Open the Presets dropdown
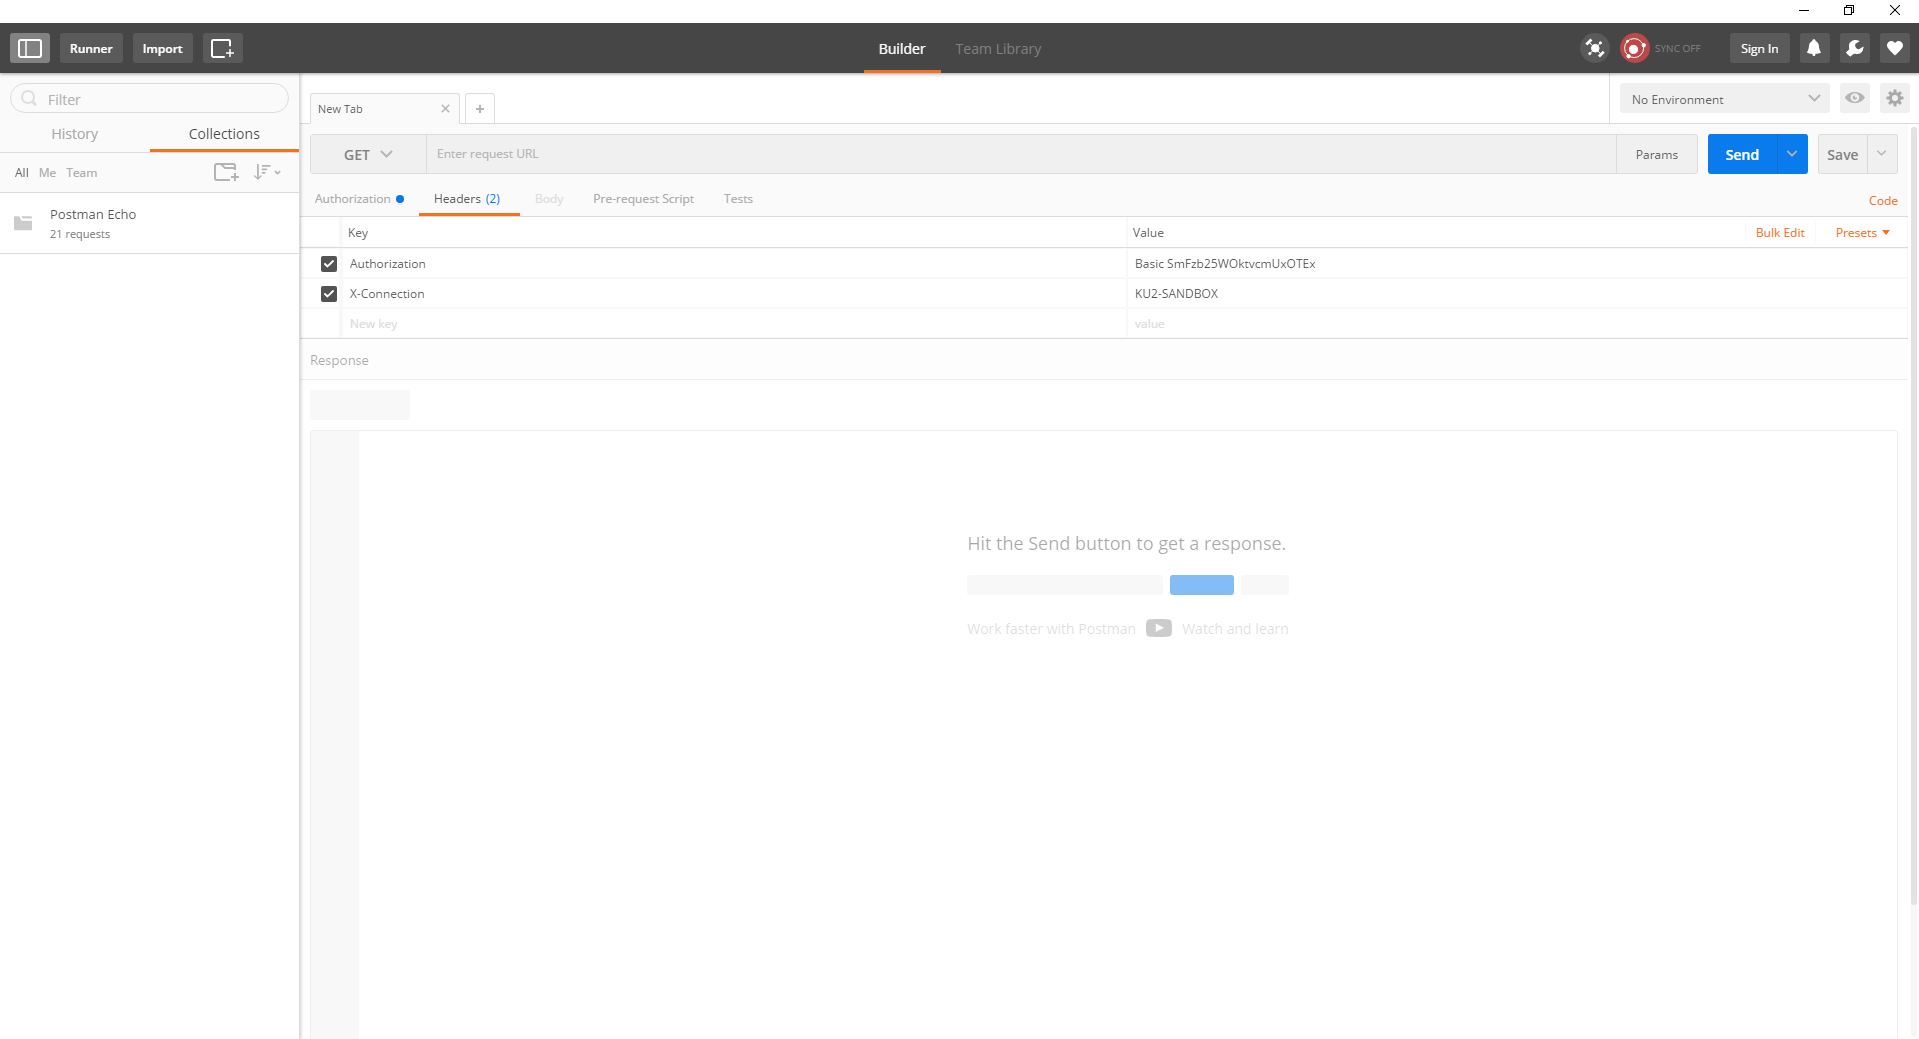1919x1039 pixels. (x=1862, y=233)
